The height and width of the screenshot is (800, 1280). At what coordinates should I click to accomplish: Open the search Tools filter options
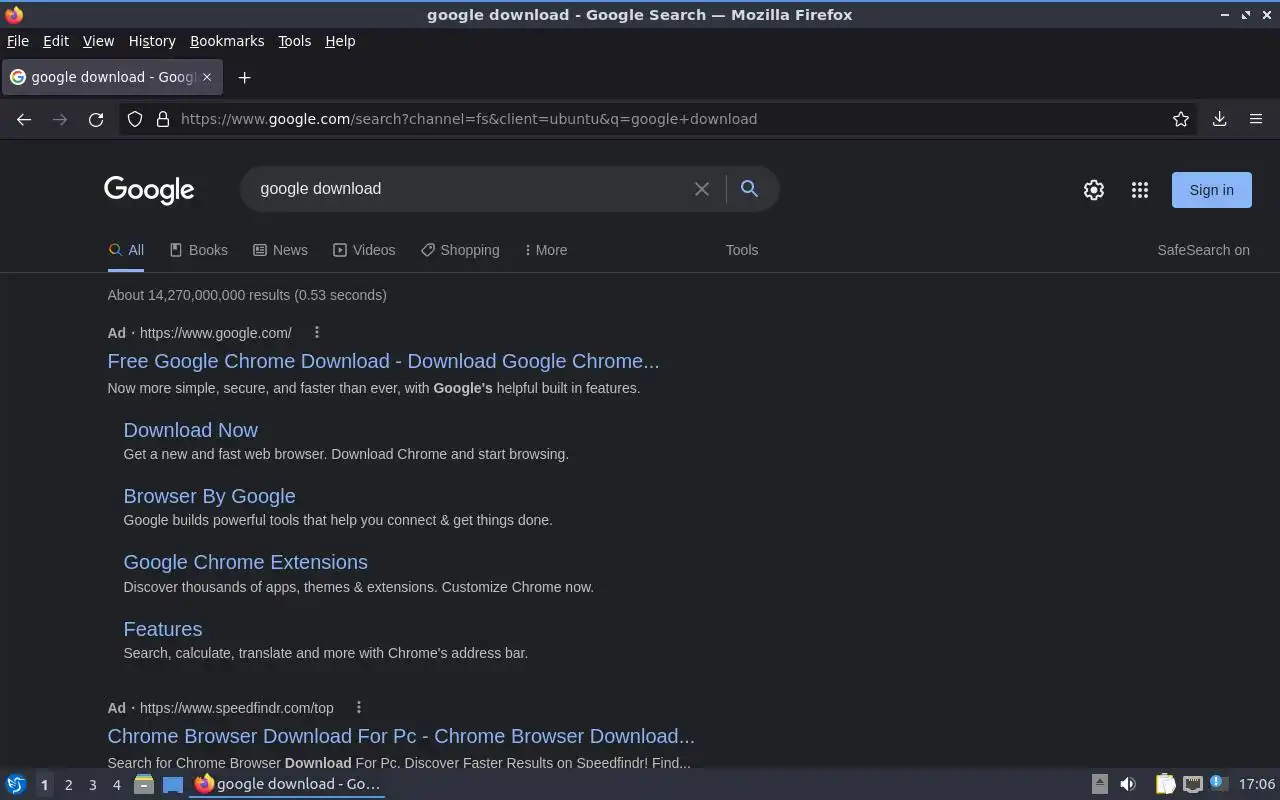(742, 250)
